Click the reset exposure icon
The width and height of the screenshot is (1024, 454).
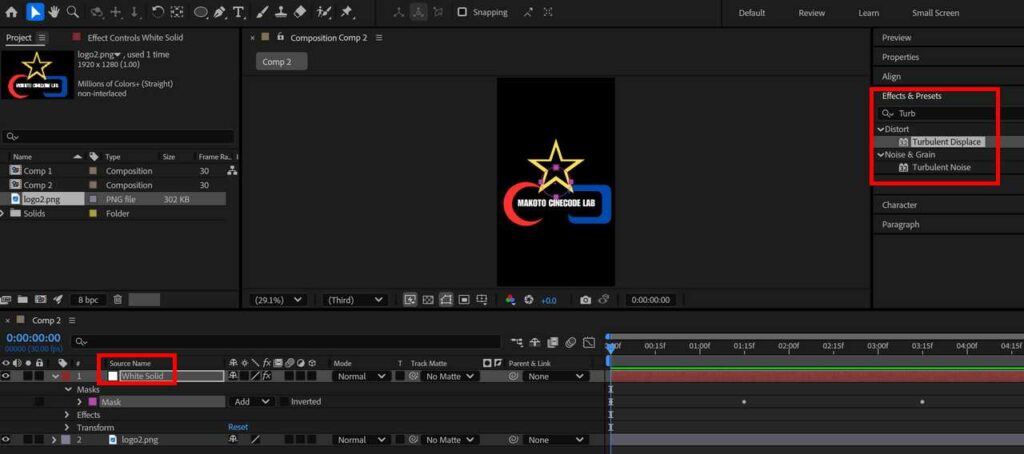pyautogui.click(x=529, y=300)
